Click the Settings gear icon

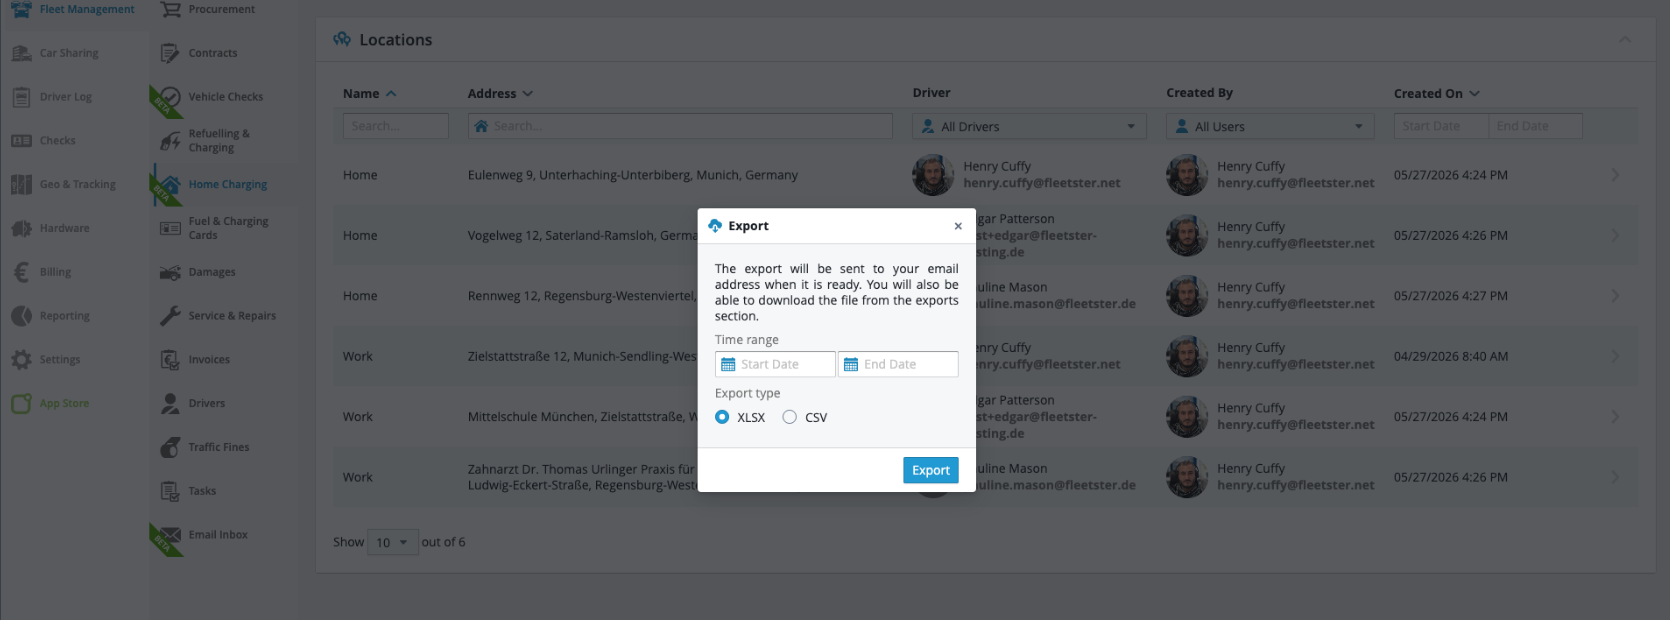[x=21, y=359]
